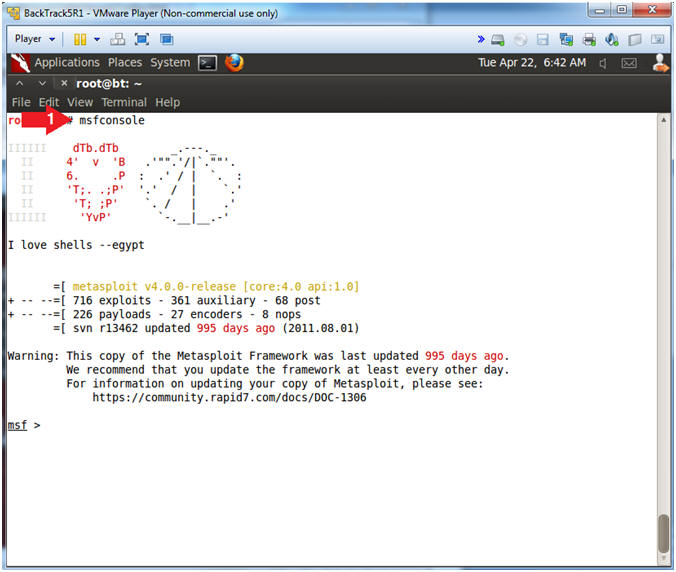Click the terminal vertical scrollbar thumb
The height and width of the screenshot is (572, 676).
tap(664, 533)
